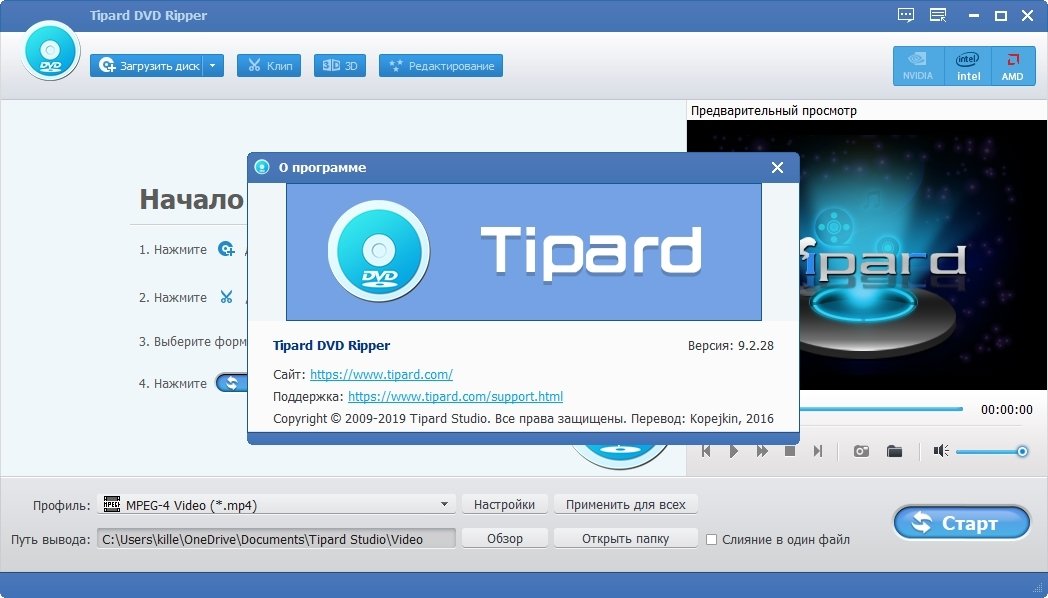1048x598 pixels.
Task: Click the preview playback progress bar
Action: pos(881,408)
